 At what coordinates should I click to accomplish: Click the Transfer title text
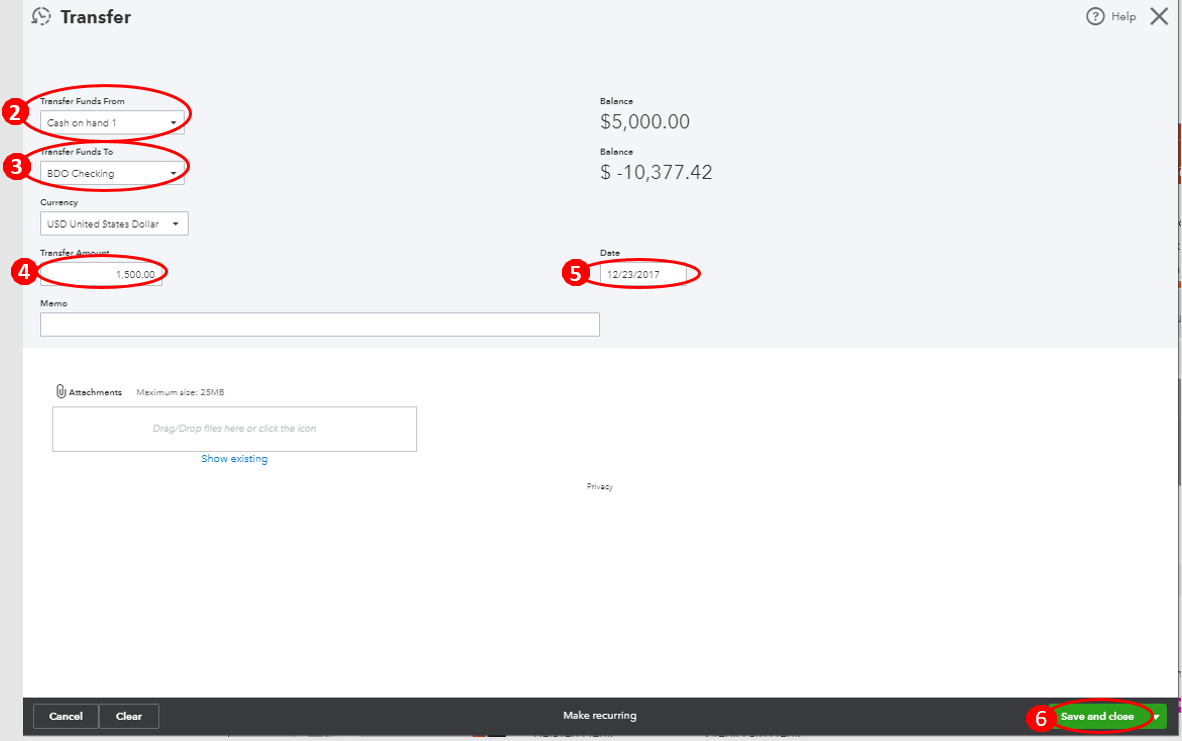(96, 17)
